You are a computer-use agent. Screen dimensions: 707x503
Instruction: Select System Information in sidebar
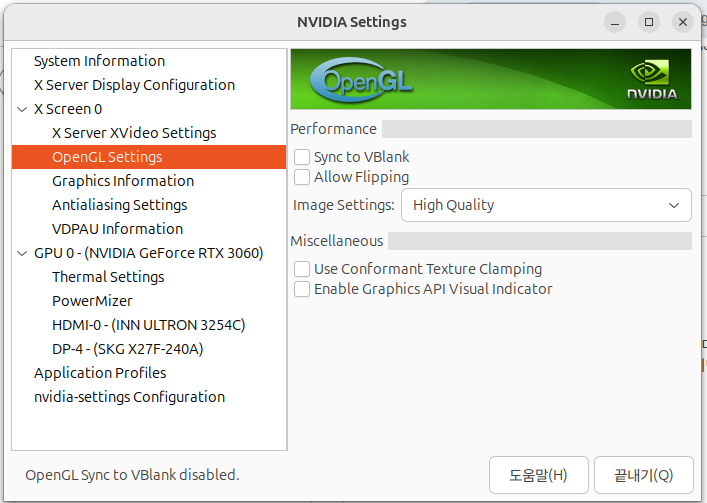point(99,61)
